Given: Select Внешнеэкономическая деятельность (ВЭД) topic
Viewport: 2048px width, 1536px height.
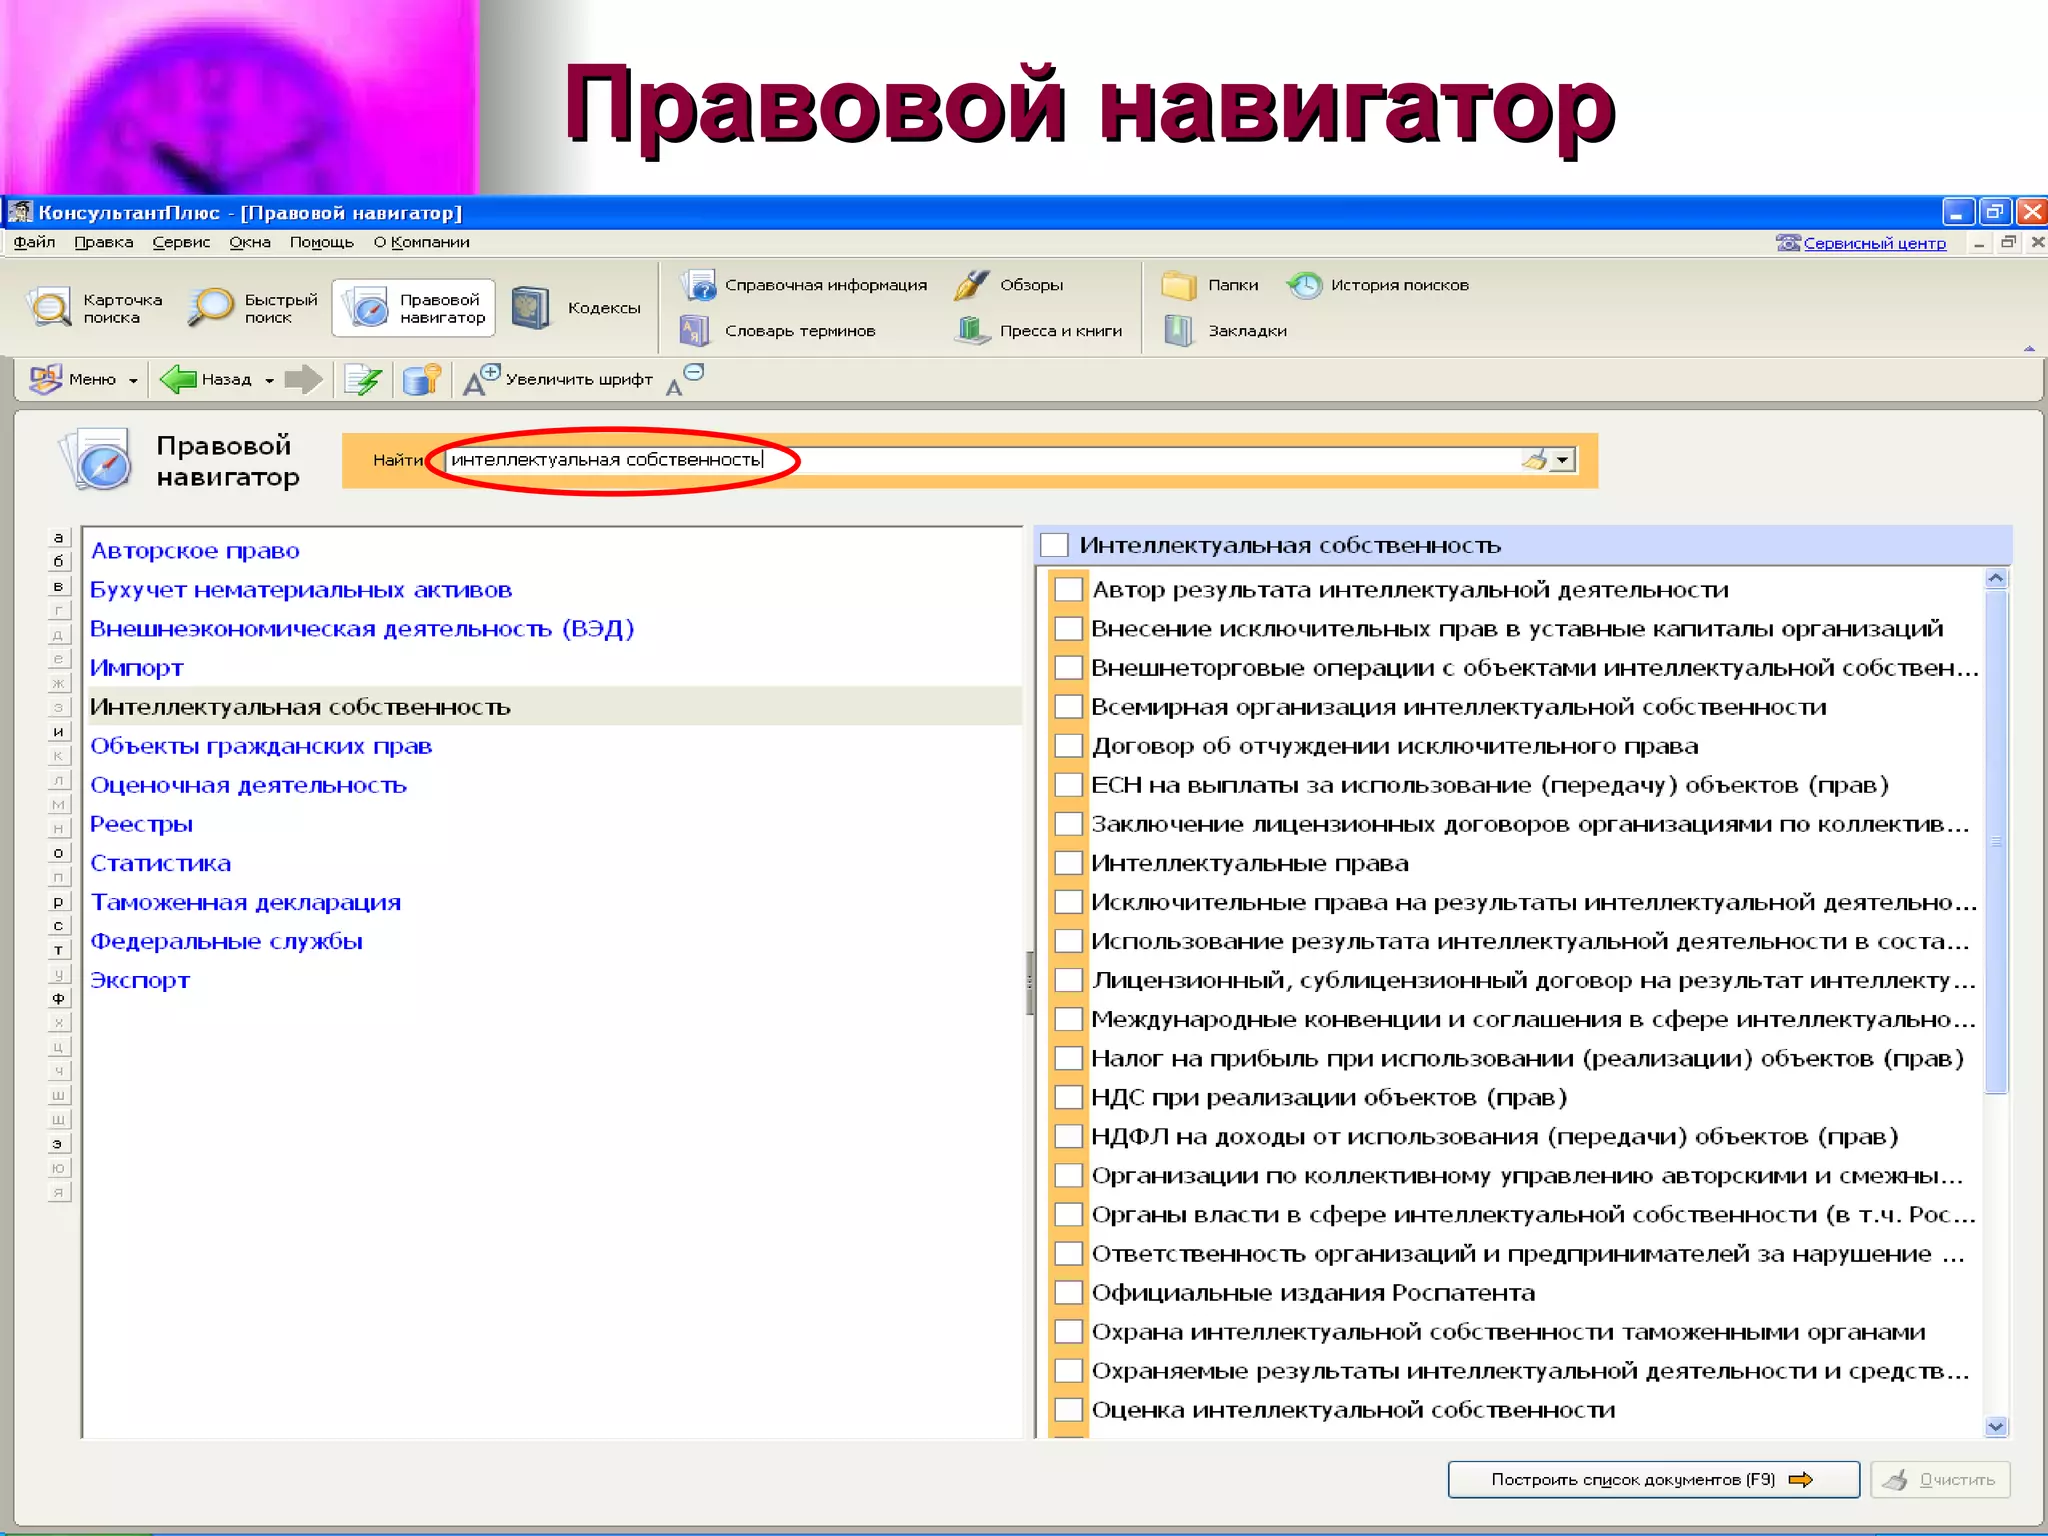Looking at the screenshot, I should [x=362, y=628].
